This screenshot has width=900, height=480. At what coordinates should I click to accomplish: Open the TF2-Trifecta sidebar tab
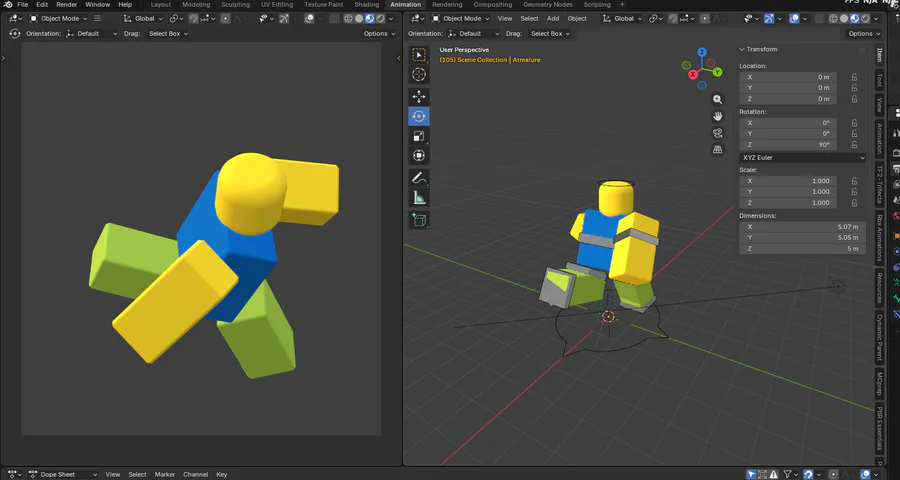point(879,184)
